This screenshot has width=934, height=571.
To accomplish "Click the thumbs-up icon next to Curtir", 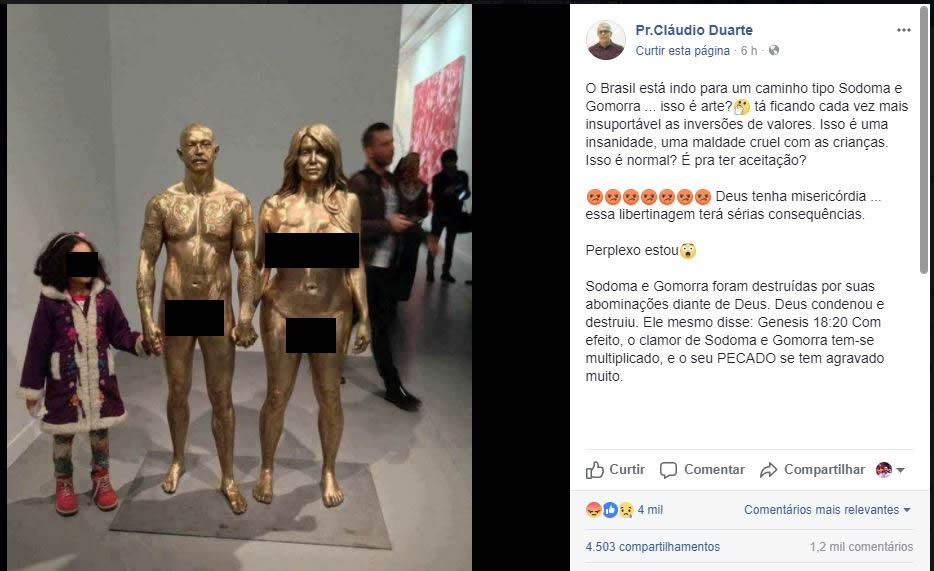I will (x=594, y=470).
